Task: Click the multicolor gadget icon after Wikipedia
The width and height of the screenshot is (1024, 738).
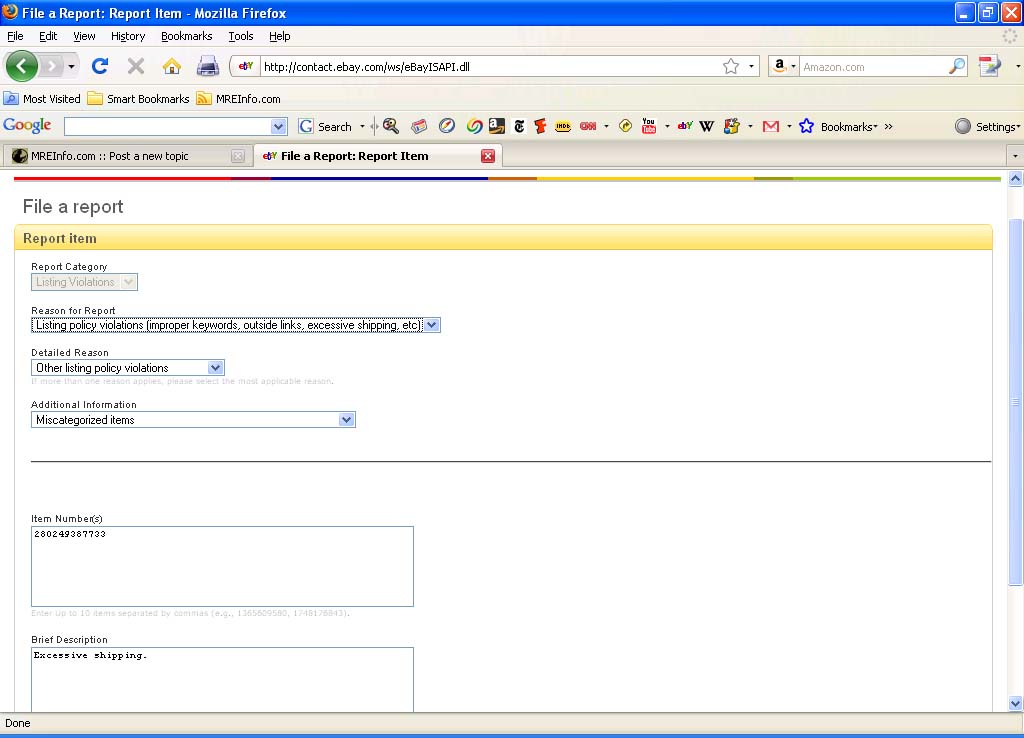Action: click(x=732, y=126)
